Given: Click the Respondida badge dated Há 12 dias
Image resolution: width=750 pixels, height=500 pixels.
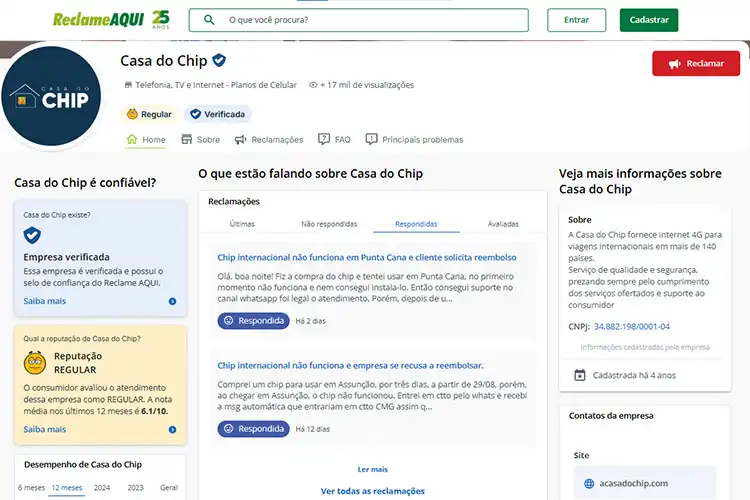Looking at the screenshot, I should pyautogui.click(x=254, y=429).
